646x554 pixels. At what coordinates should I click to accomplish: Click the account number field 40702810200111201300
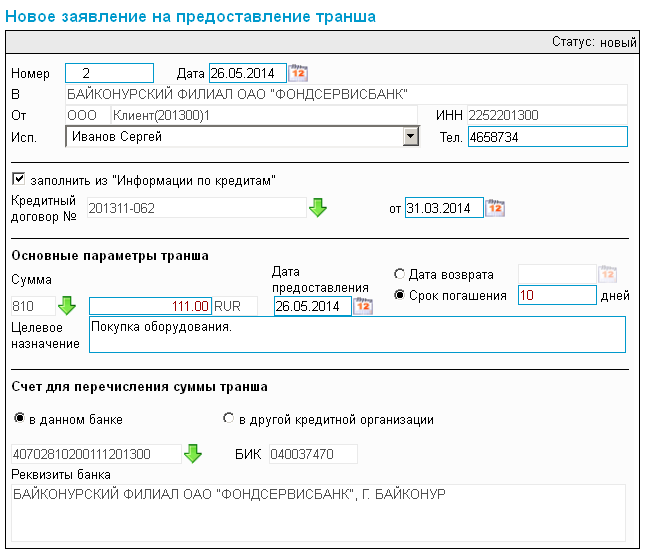click(96, 454)
